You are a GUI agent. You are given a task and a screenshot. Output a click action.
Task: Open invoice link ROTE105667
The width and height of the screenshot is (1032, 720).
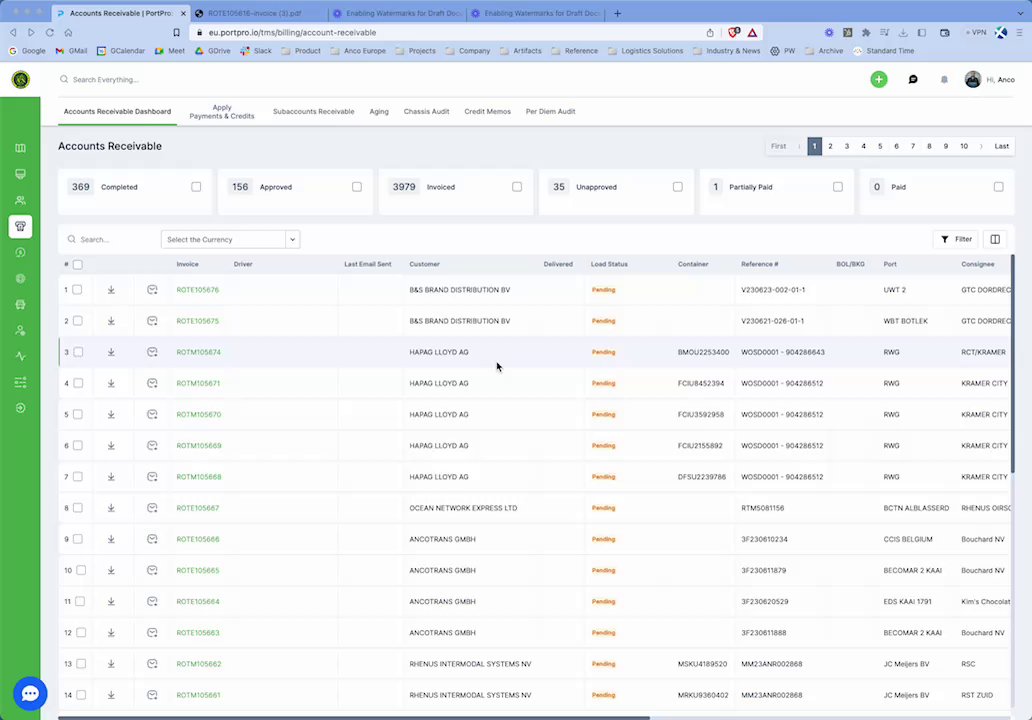197,508
